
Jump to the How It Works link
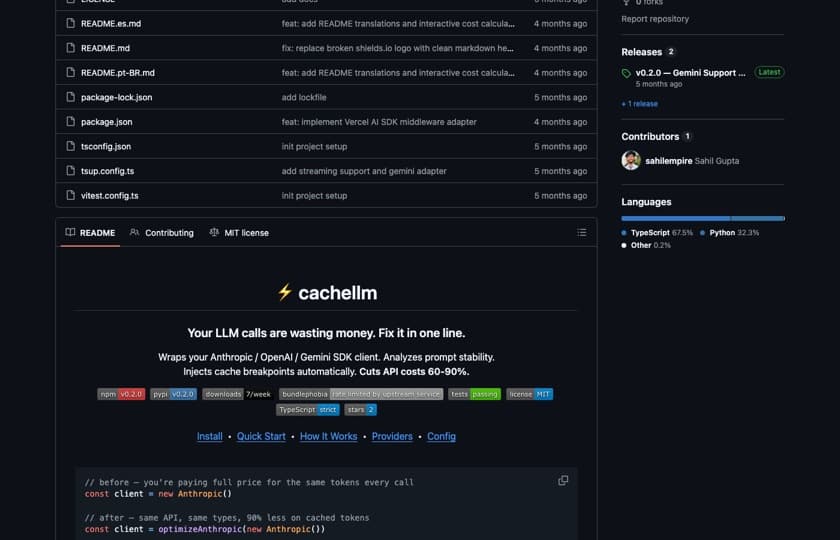[328, 437]
